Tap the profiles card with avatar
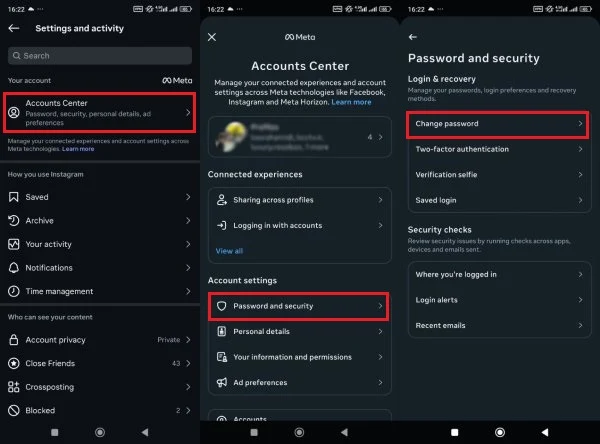600x444 pixels. pyautogui.click(x=298, y=137)
